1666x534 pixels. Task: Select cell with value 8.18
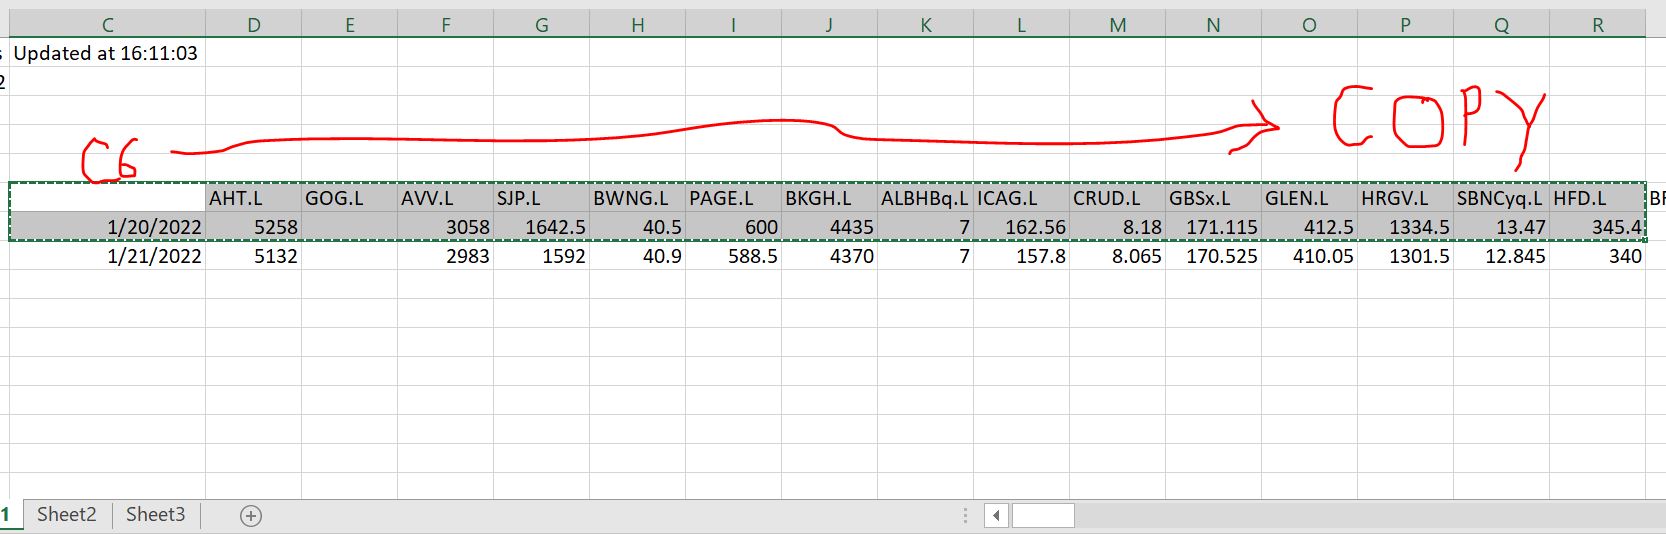(x=1117, y=227)
